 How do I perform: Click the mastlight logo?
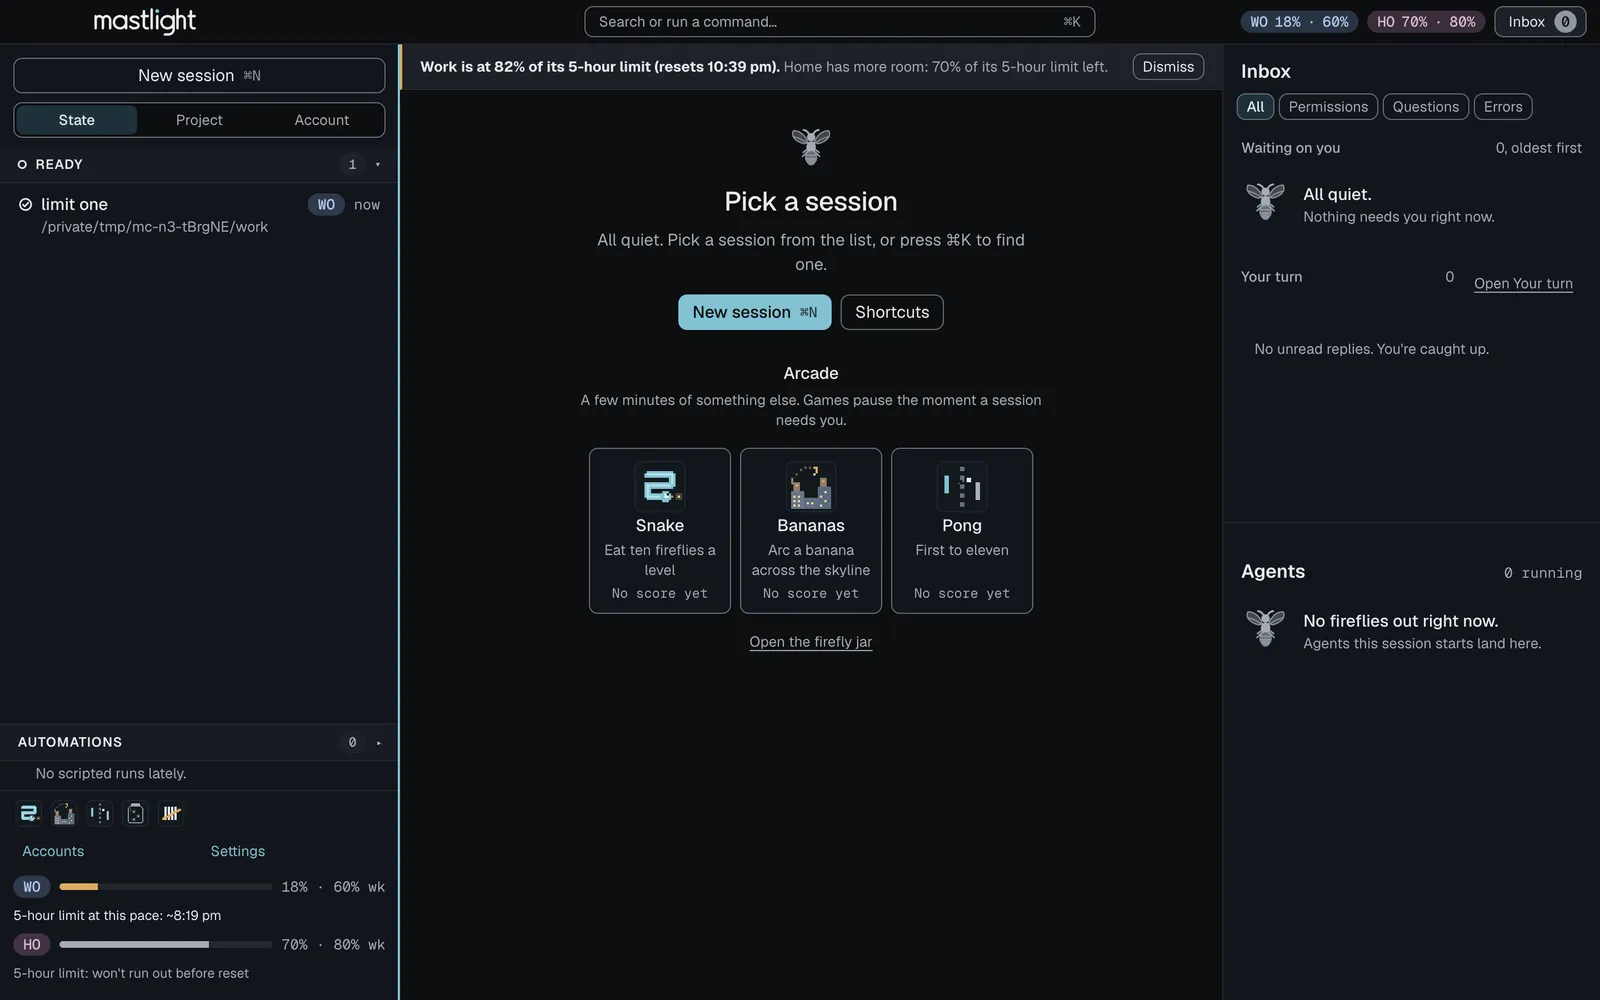click(x=145, y=21)
